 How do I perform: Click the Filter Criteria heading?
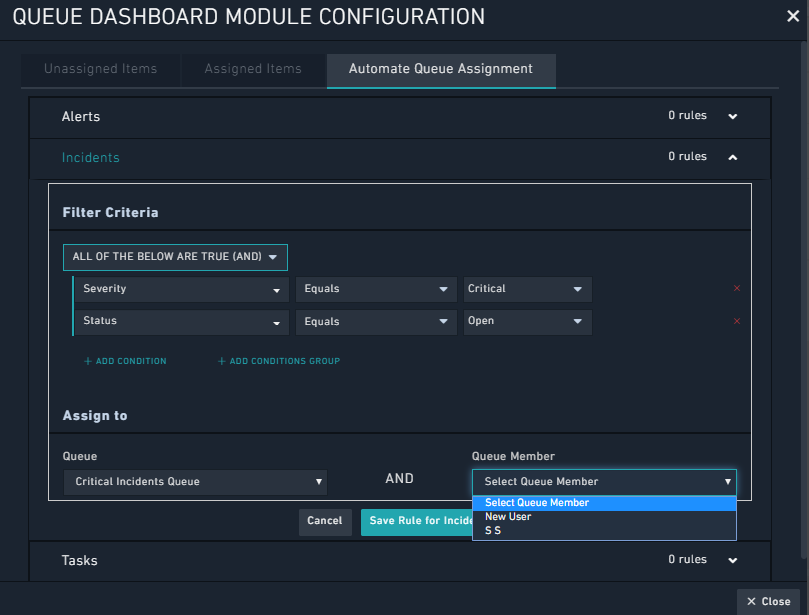[110, 213]
